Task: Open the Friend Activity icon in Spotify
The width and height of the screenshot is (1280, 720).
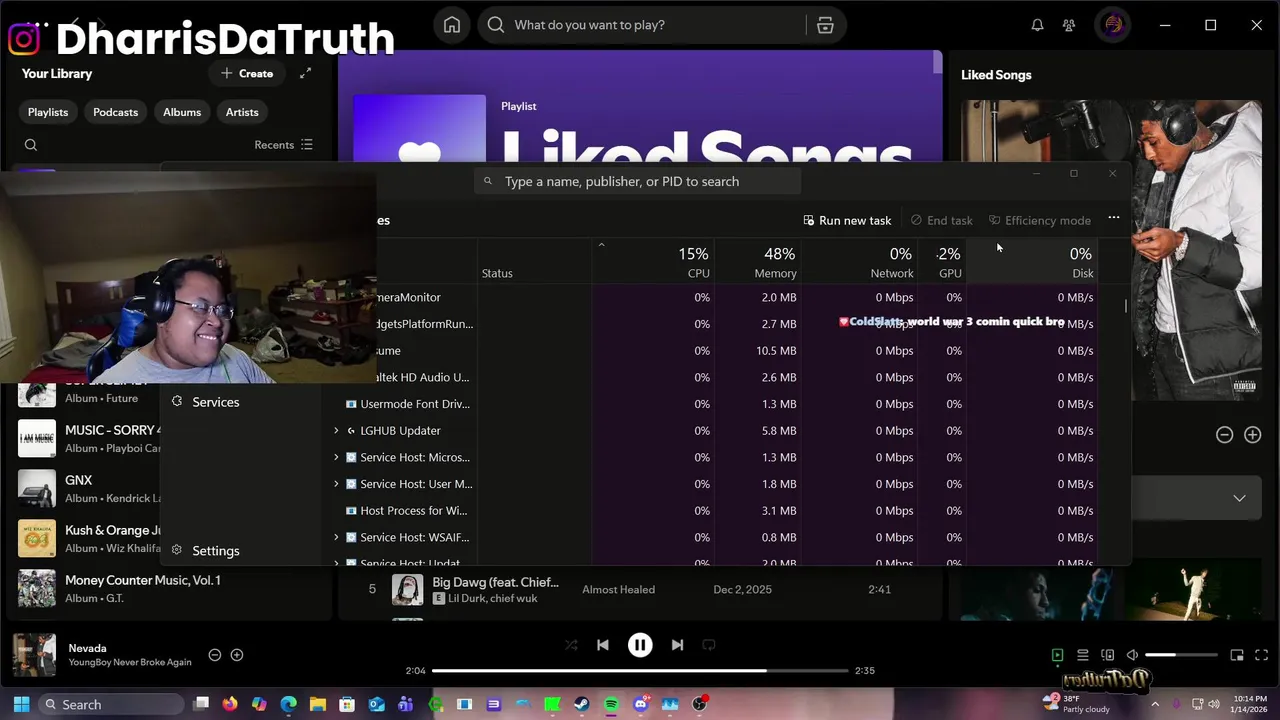Action: click(x=1069, y=25)
